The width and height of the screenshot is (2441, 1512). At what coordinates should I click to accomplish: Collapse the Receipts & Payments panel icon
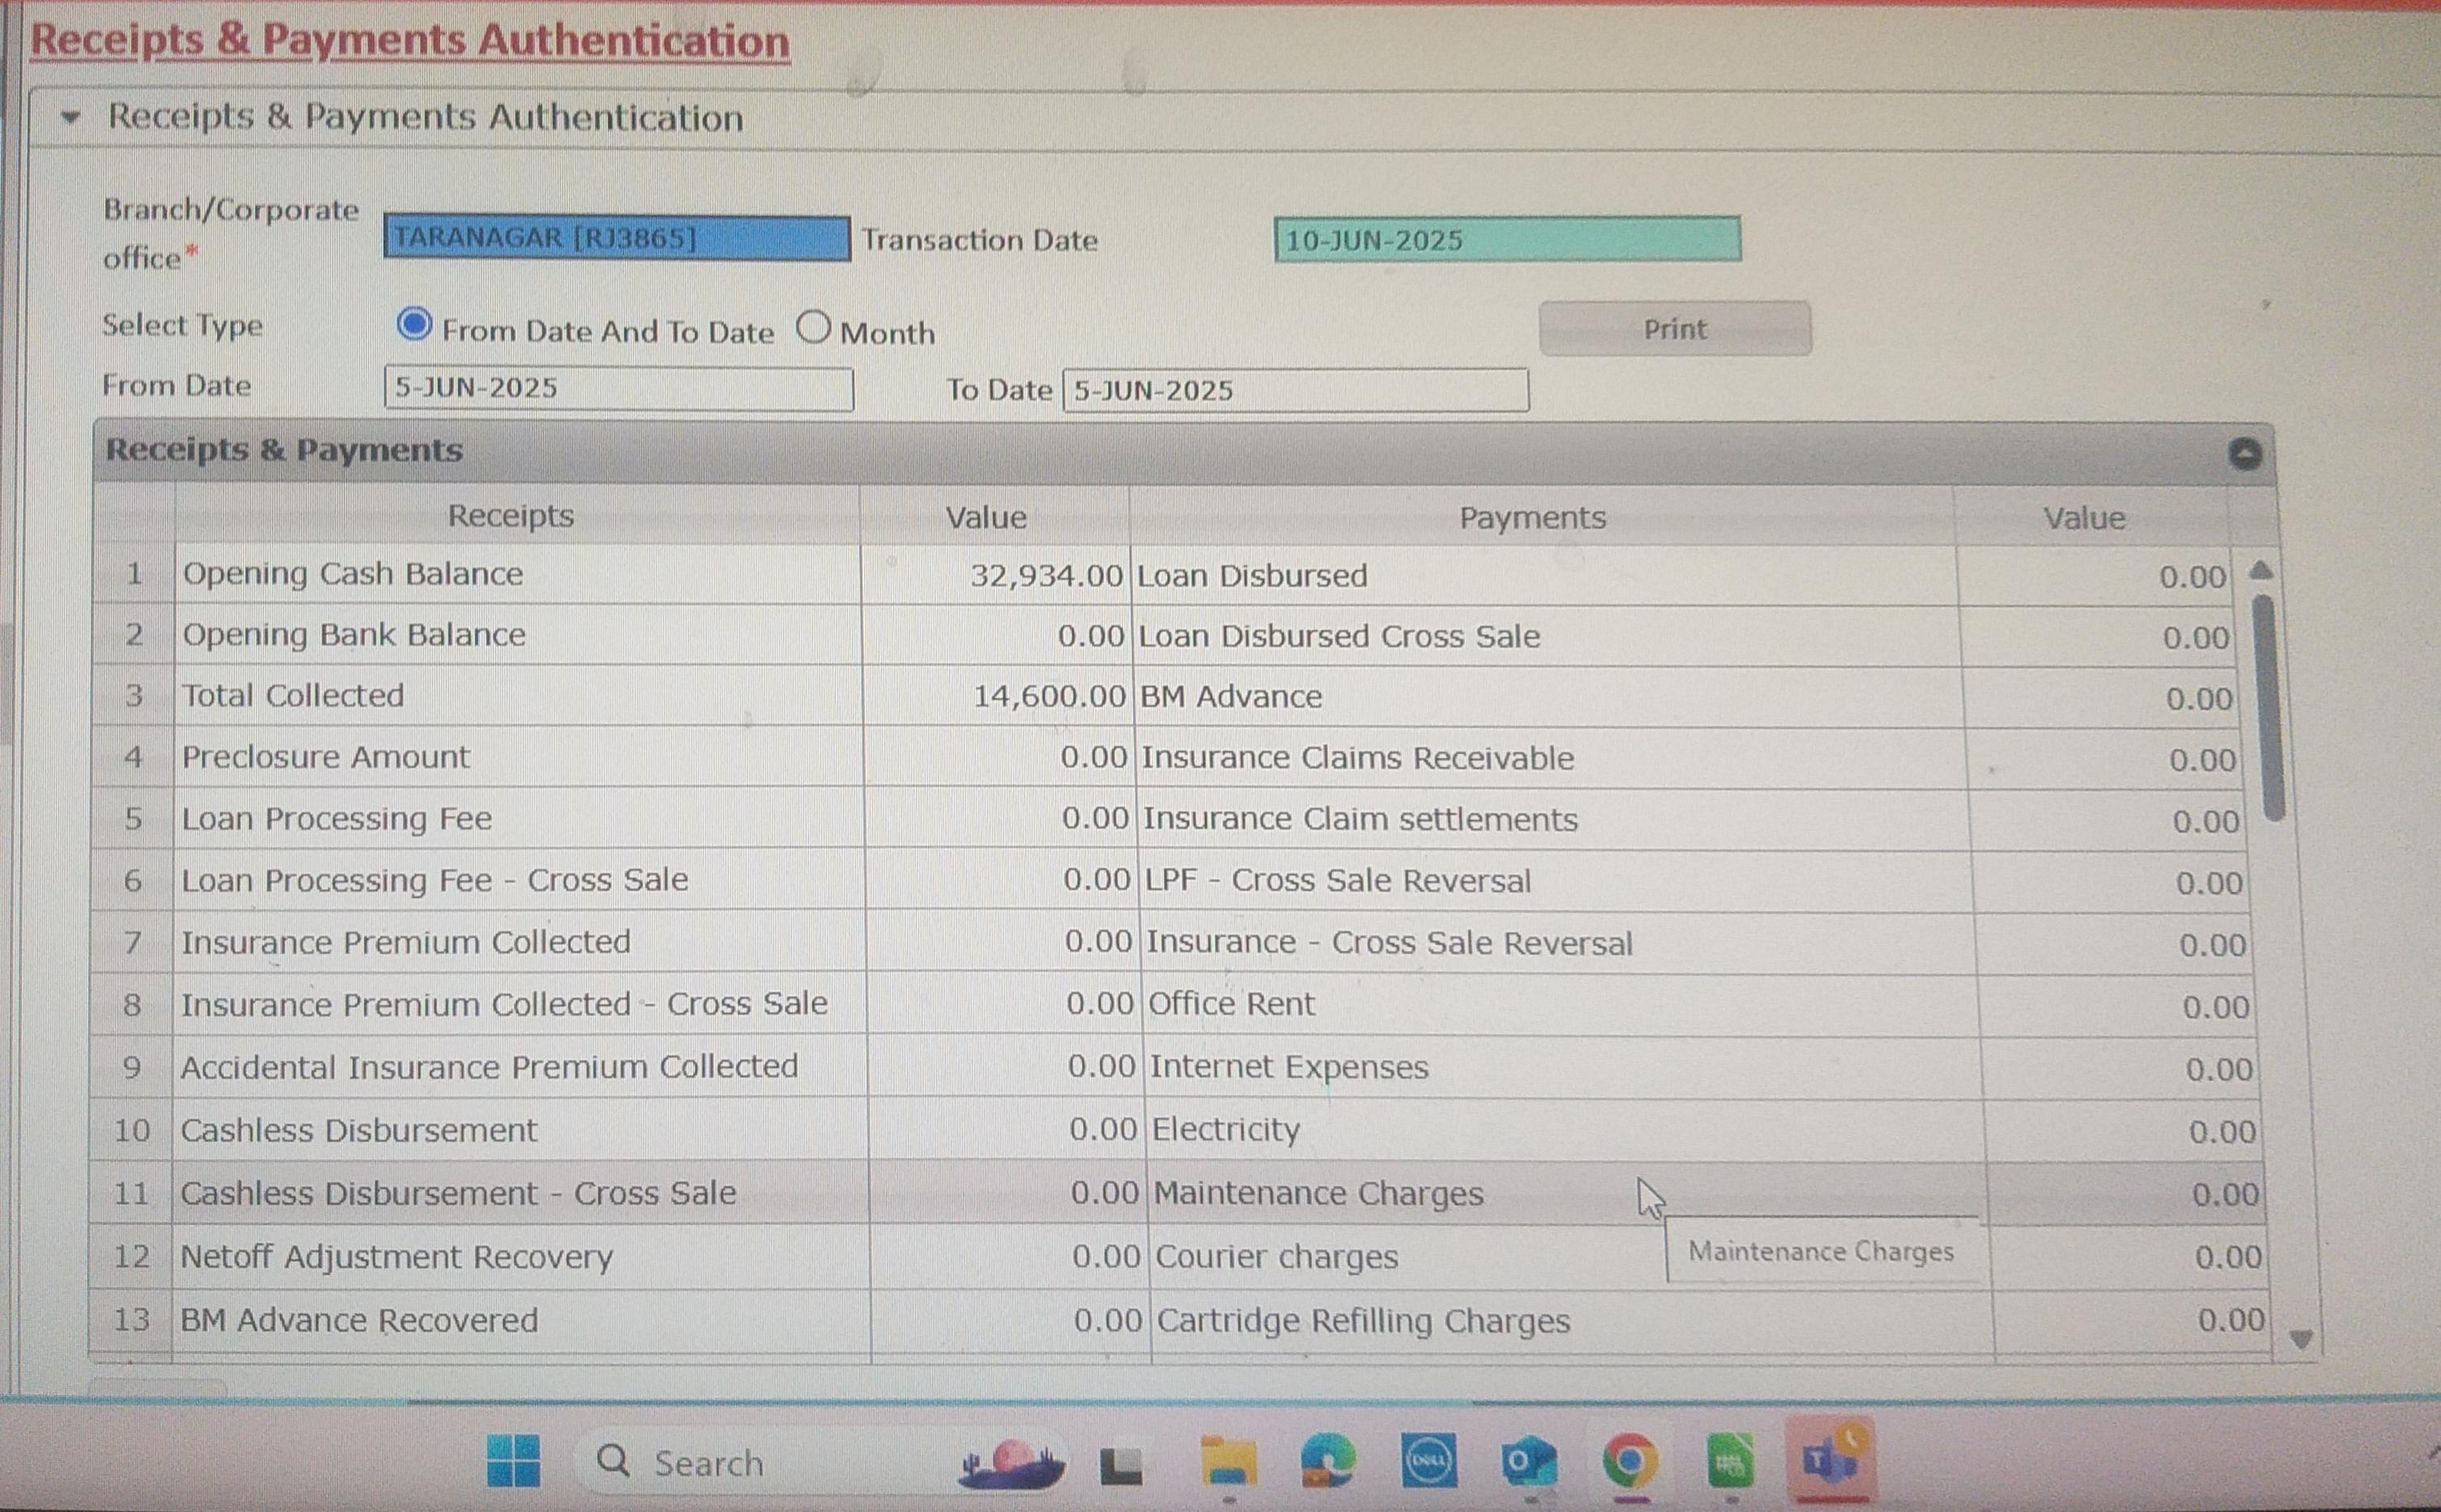pyautogui.click(x=2245, y=454)
